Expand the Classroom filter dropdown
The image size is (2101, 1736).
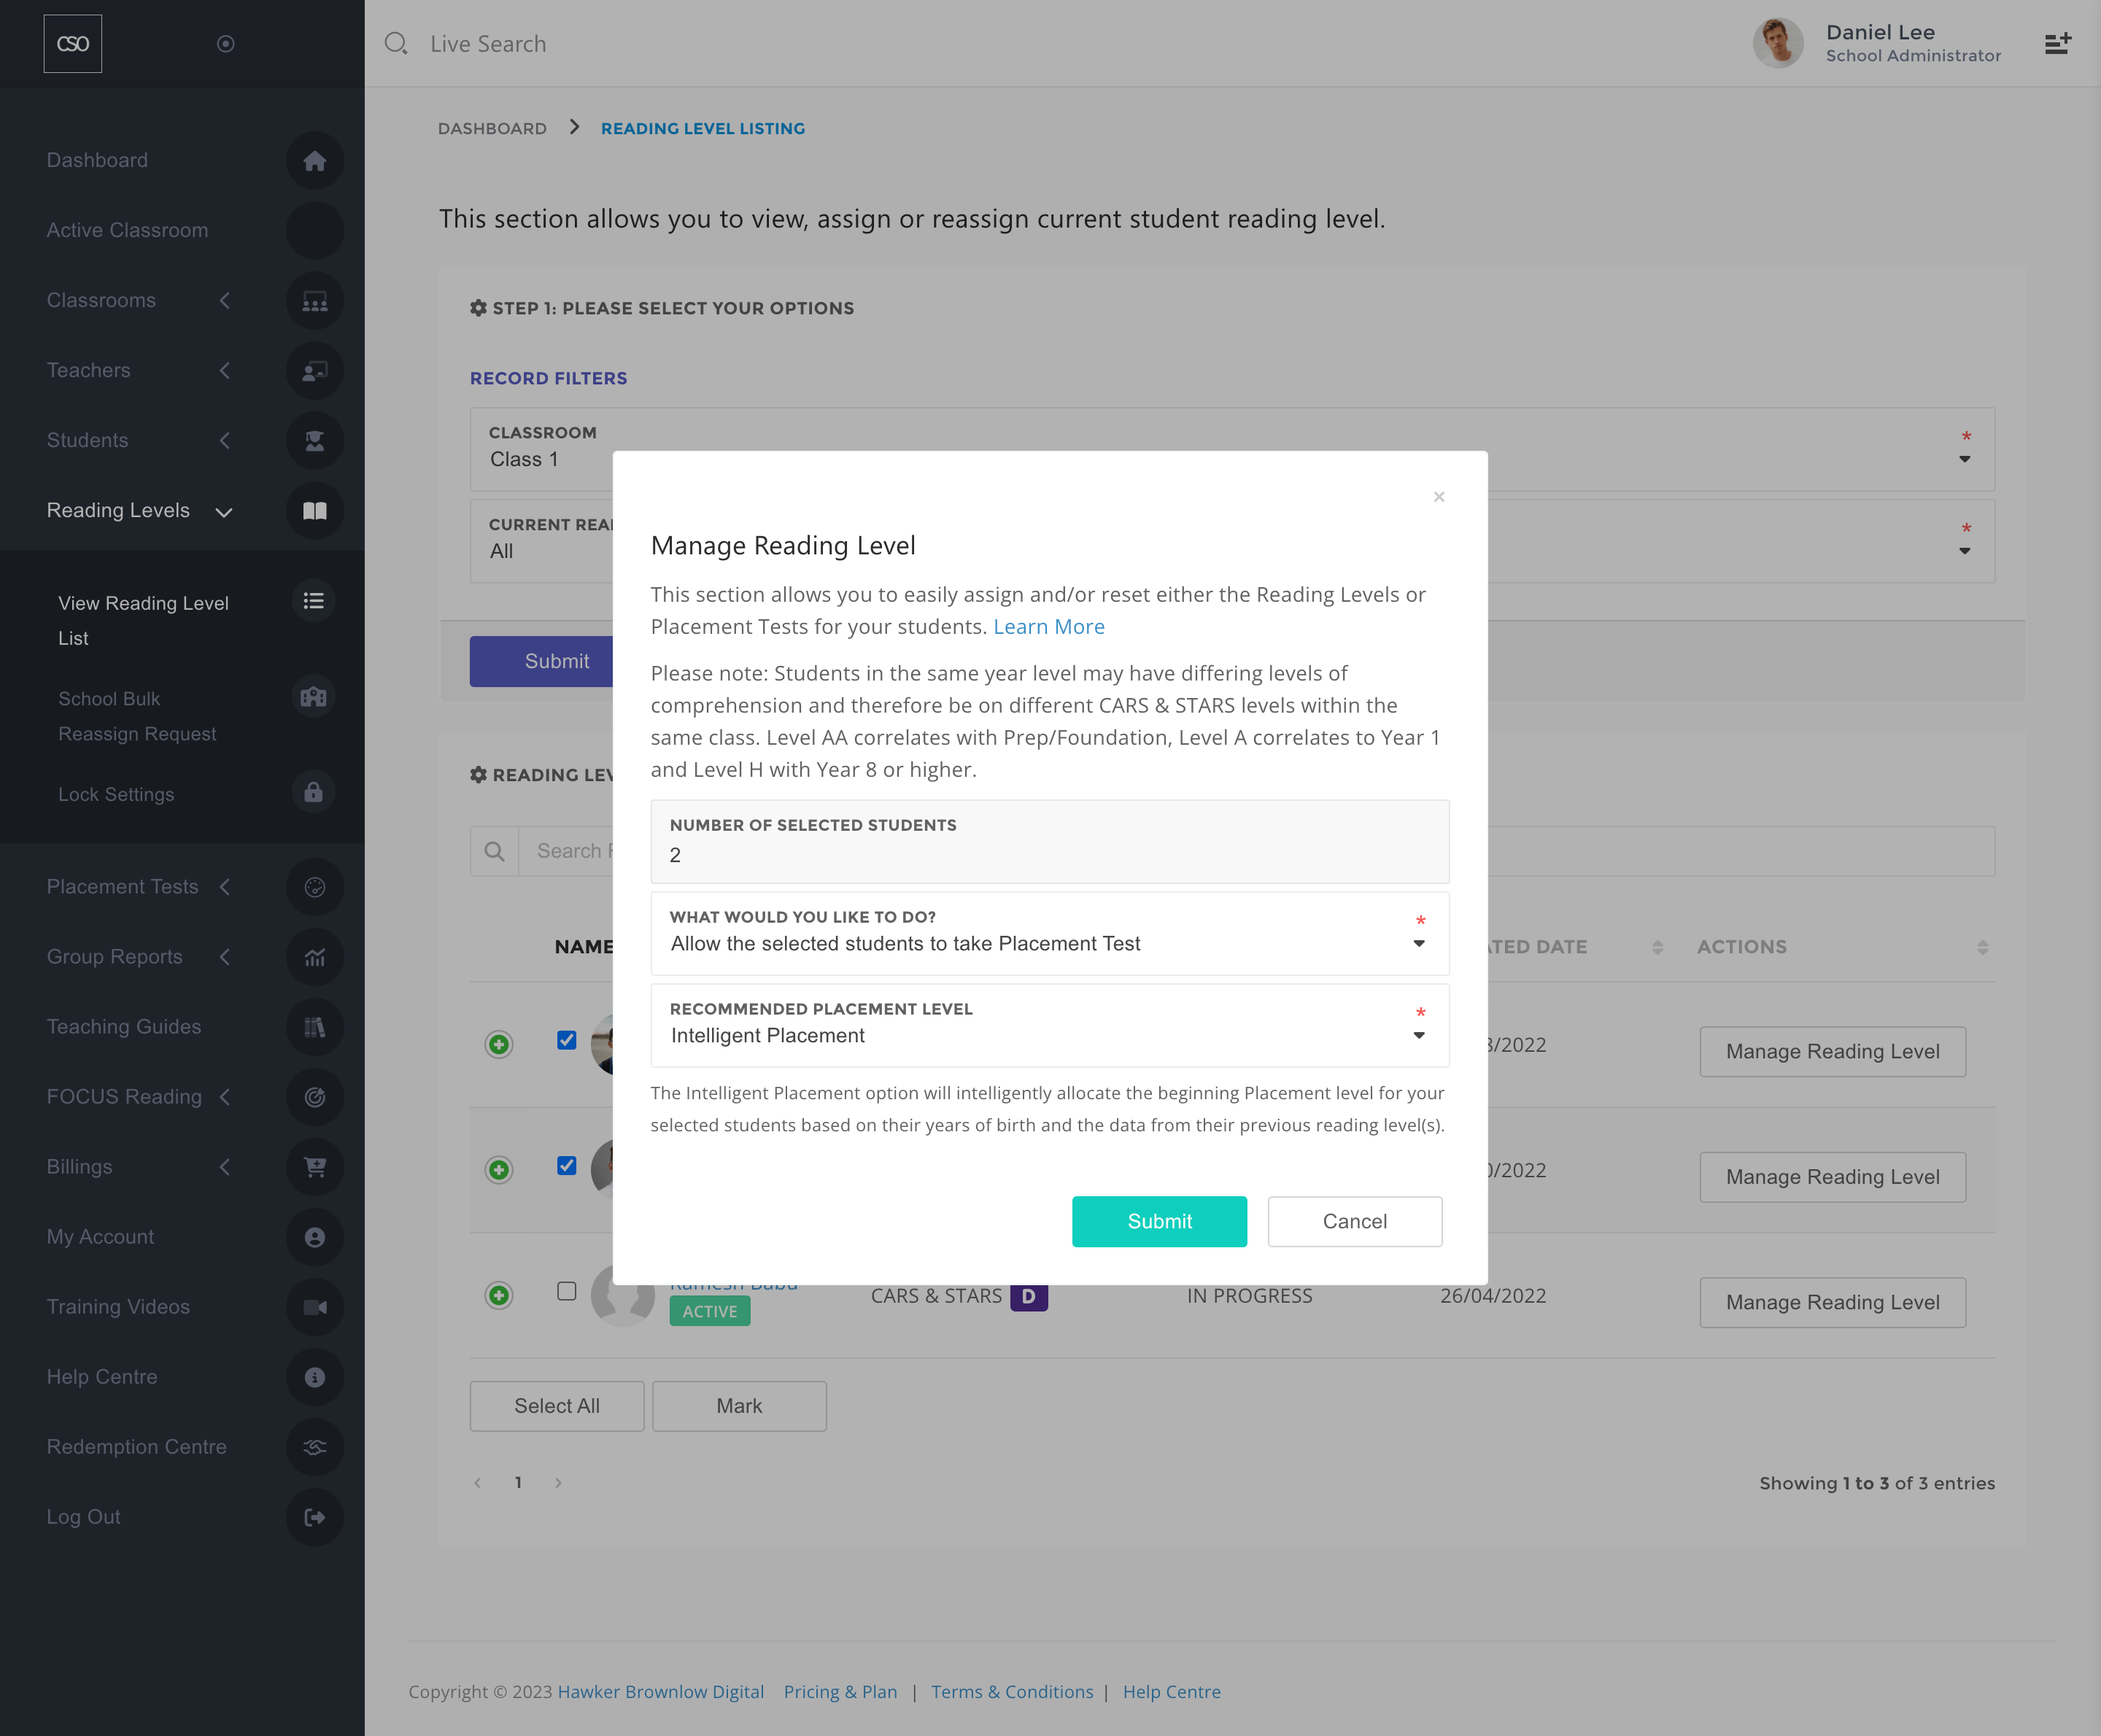coord(1964,459)
